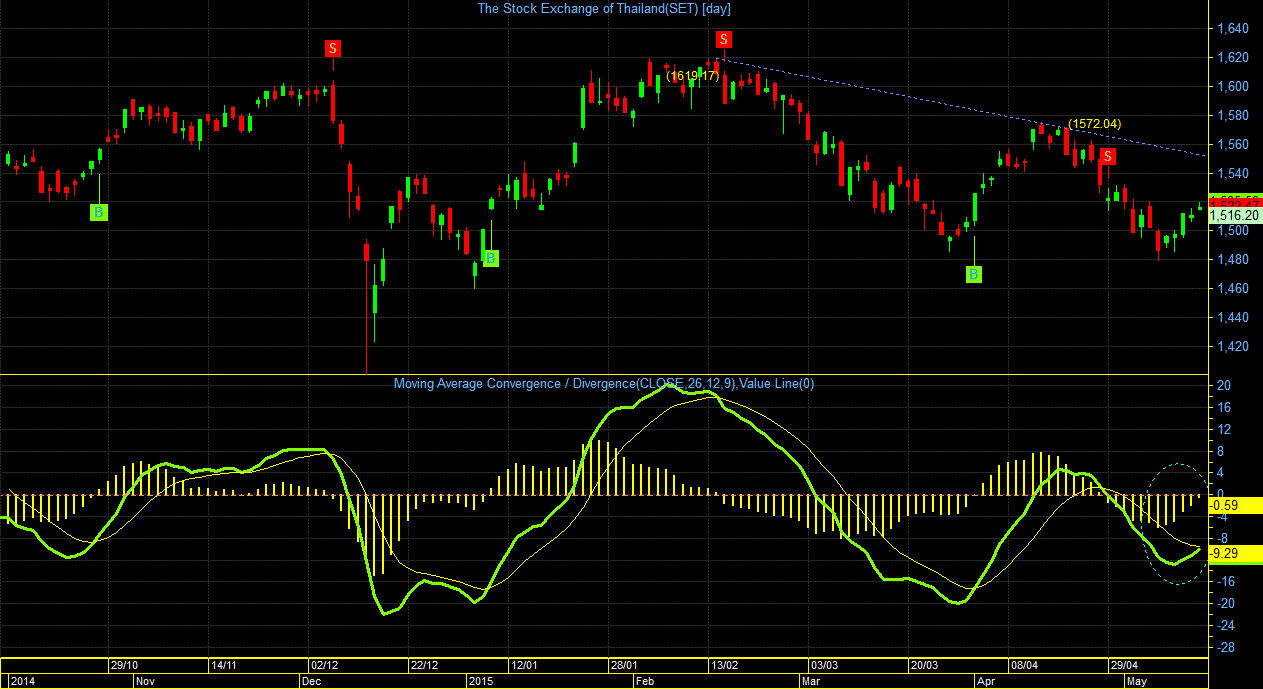Click the Feb month label

[646, 681]
